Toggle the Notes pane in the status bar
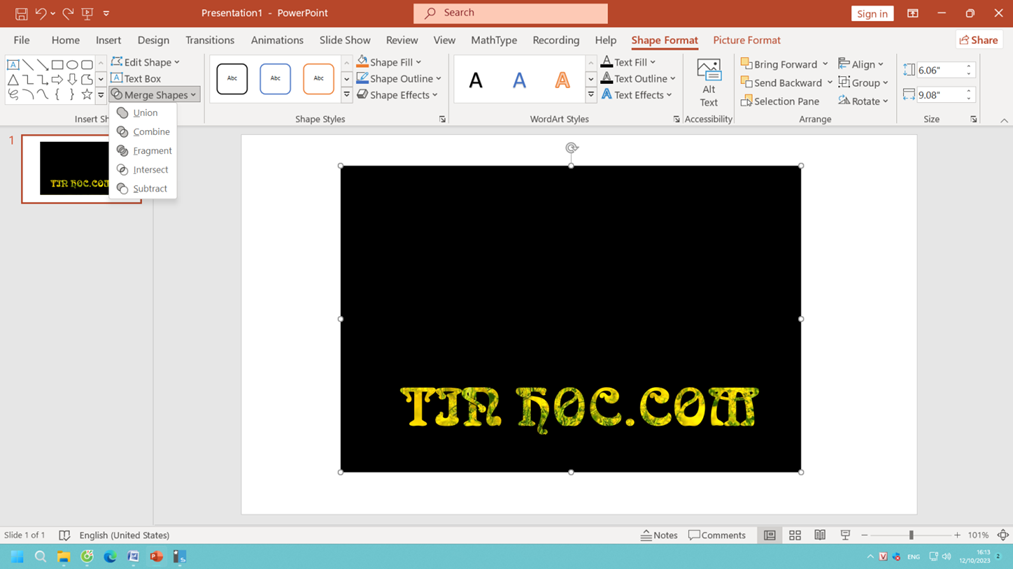1013x569 pixels. (x=658, y=536)
